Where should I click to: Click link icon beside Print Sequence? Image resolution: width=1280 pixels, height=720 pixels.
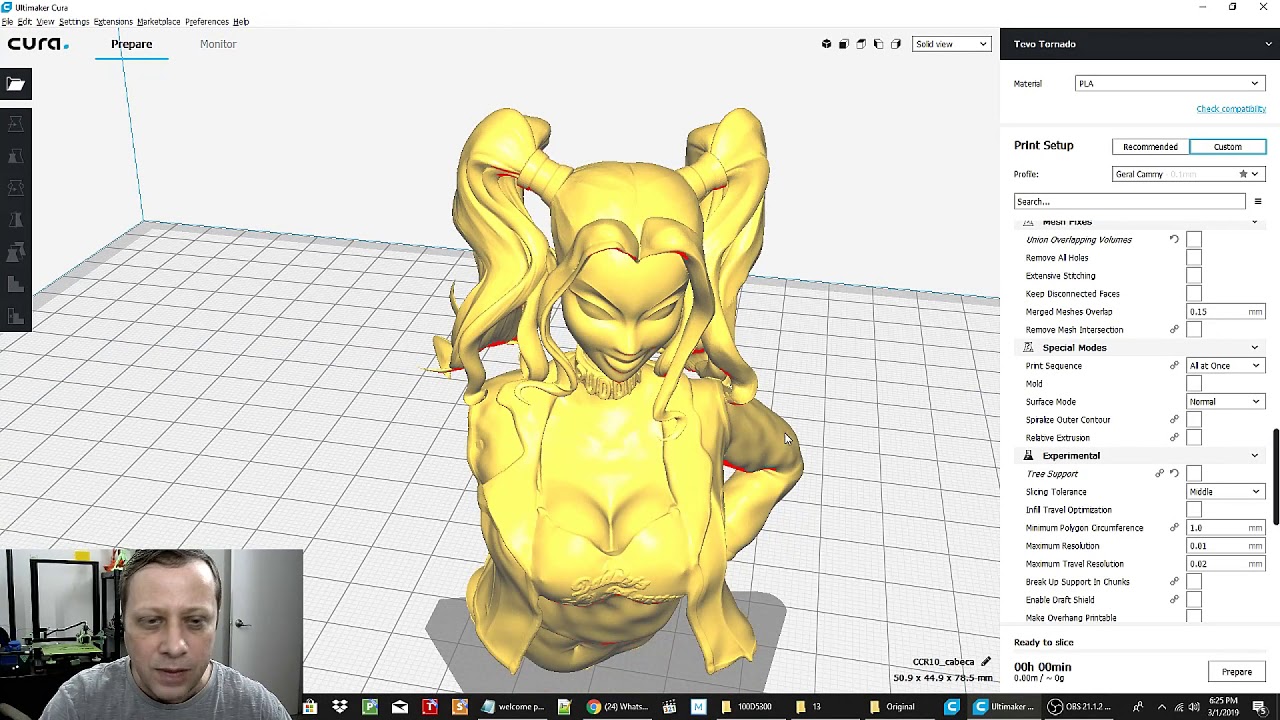(x=1174, y=366)
